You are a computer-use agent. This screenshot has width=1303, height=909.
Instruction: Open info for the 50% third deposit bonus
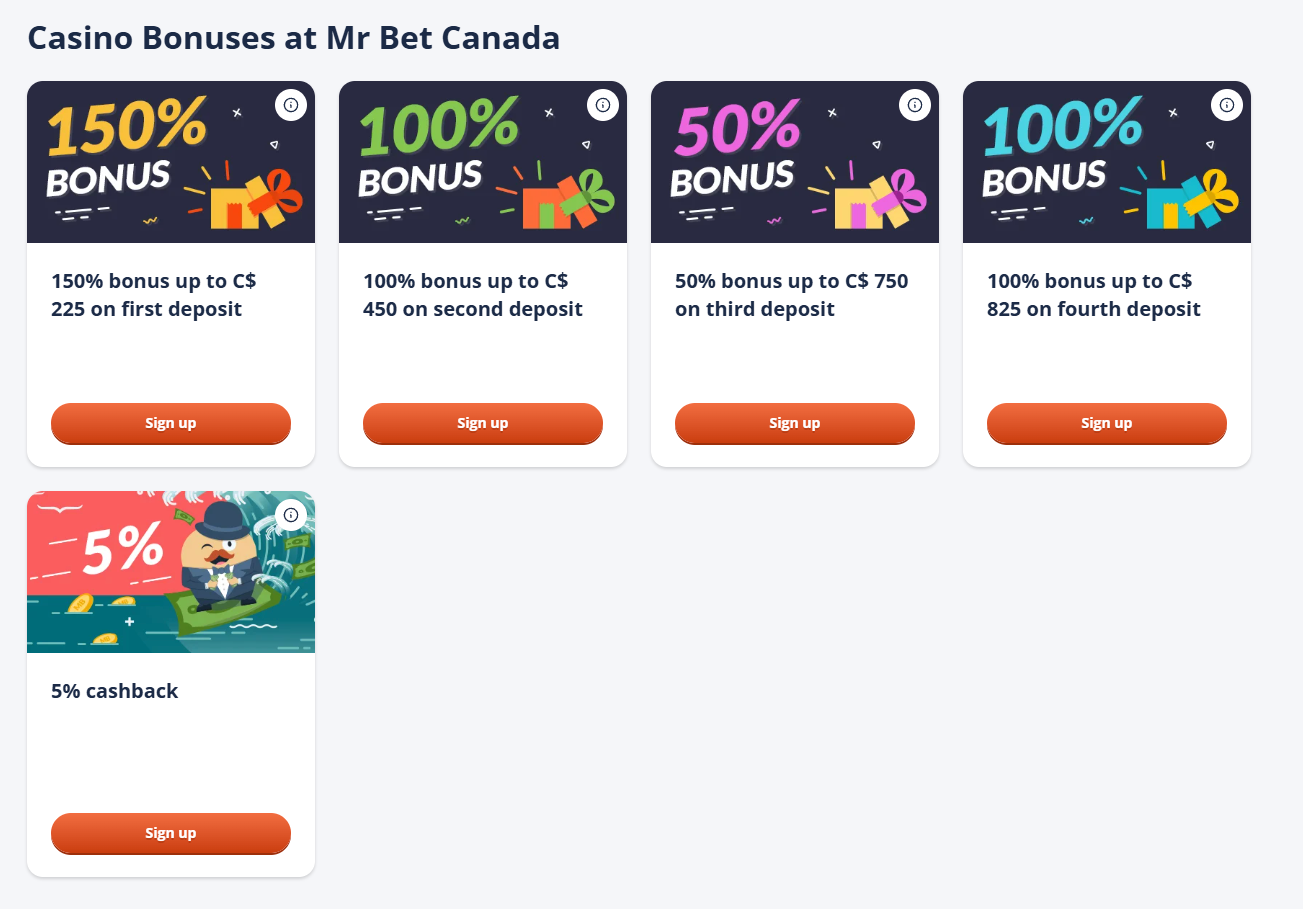pos(915,104)
